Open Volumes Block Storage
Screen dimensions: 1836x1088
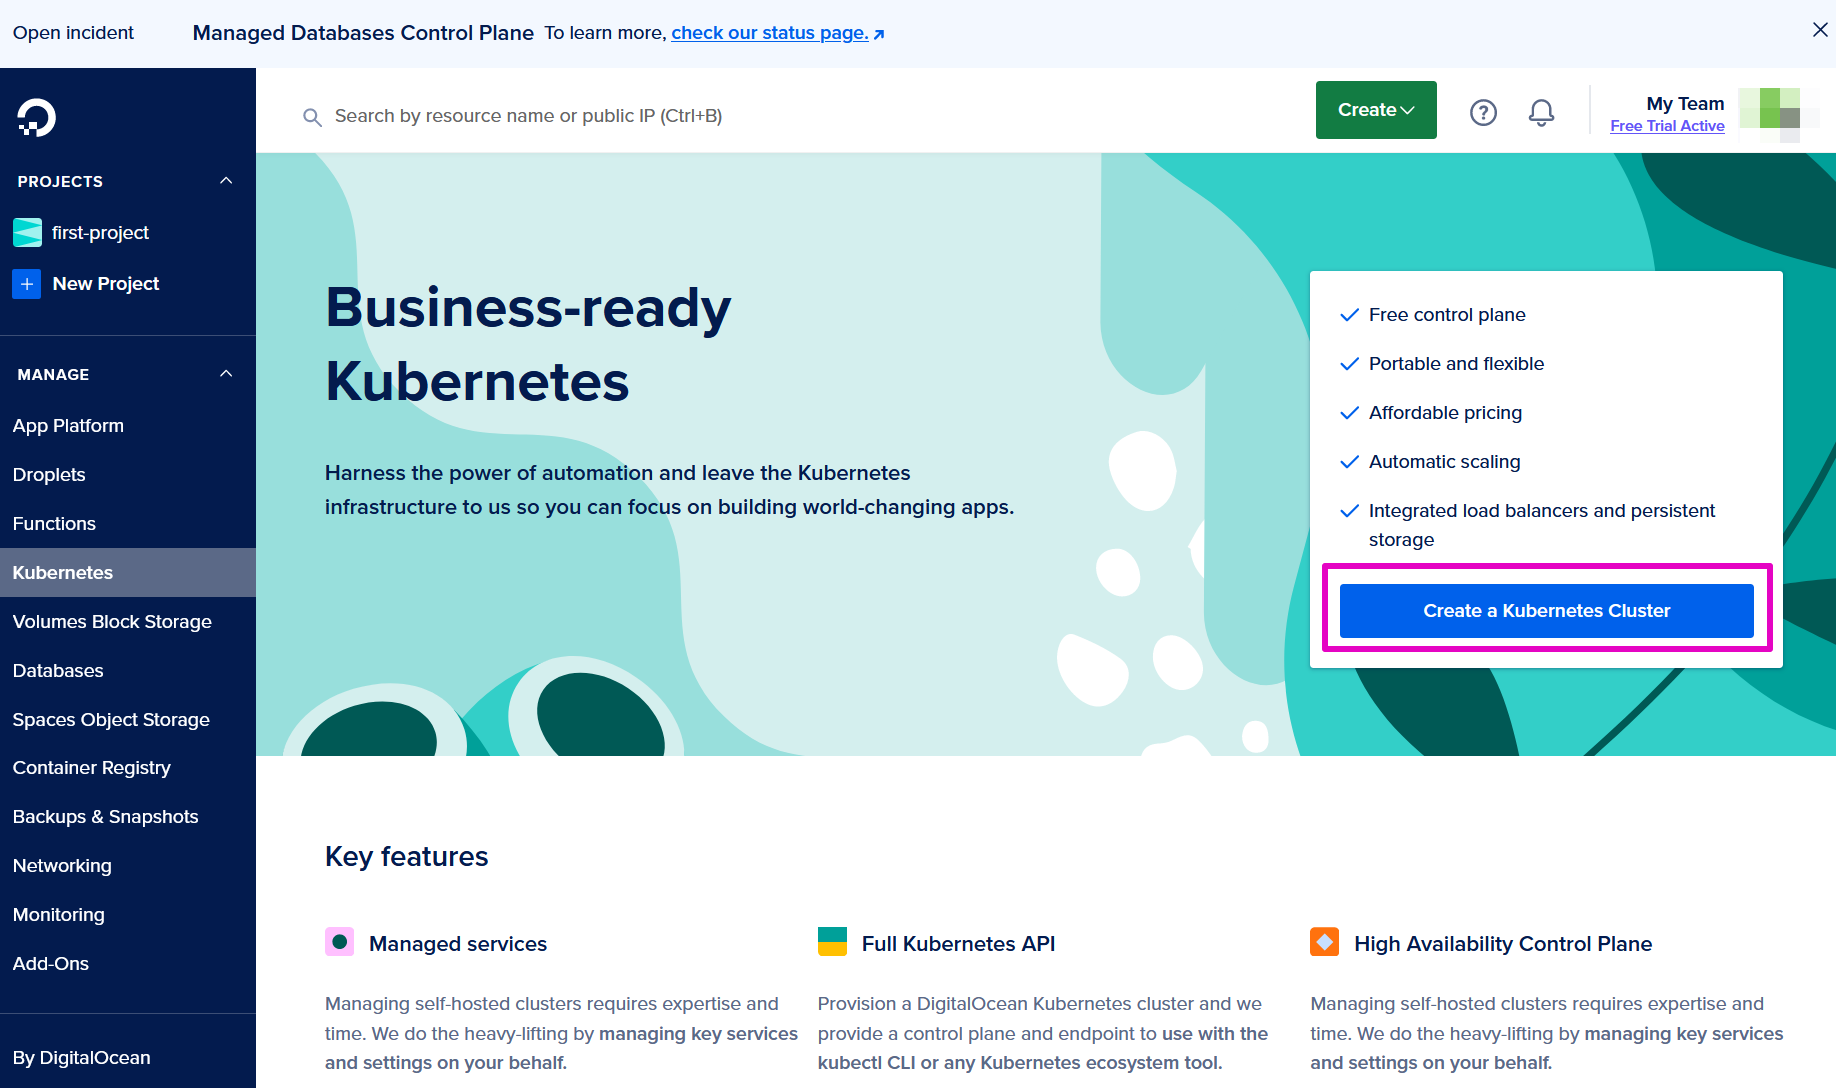coord(112,622)
